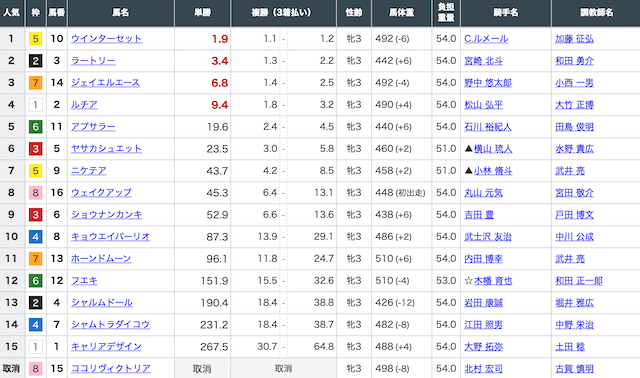Viewport: 640px width, 378px height.
Task: Open horse ウェイクアップ link
Action: (x=101, y=193)
